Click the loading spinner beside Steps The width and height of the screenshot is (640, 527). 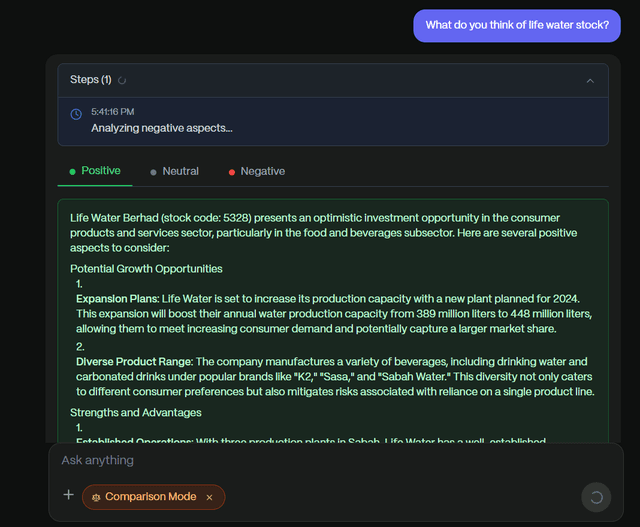122,80
